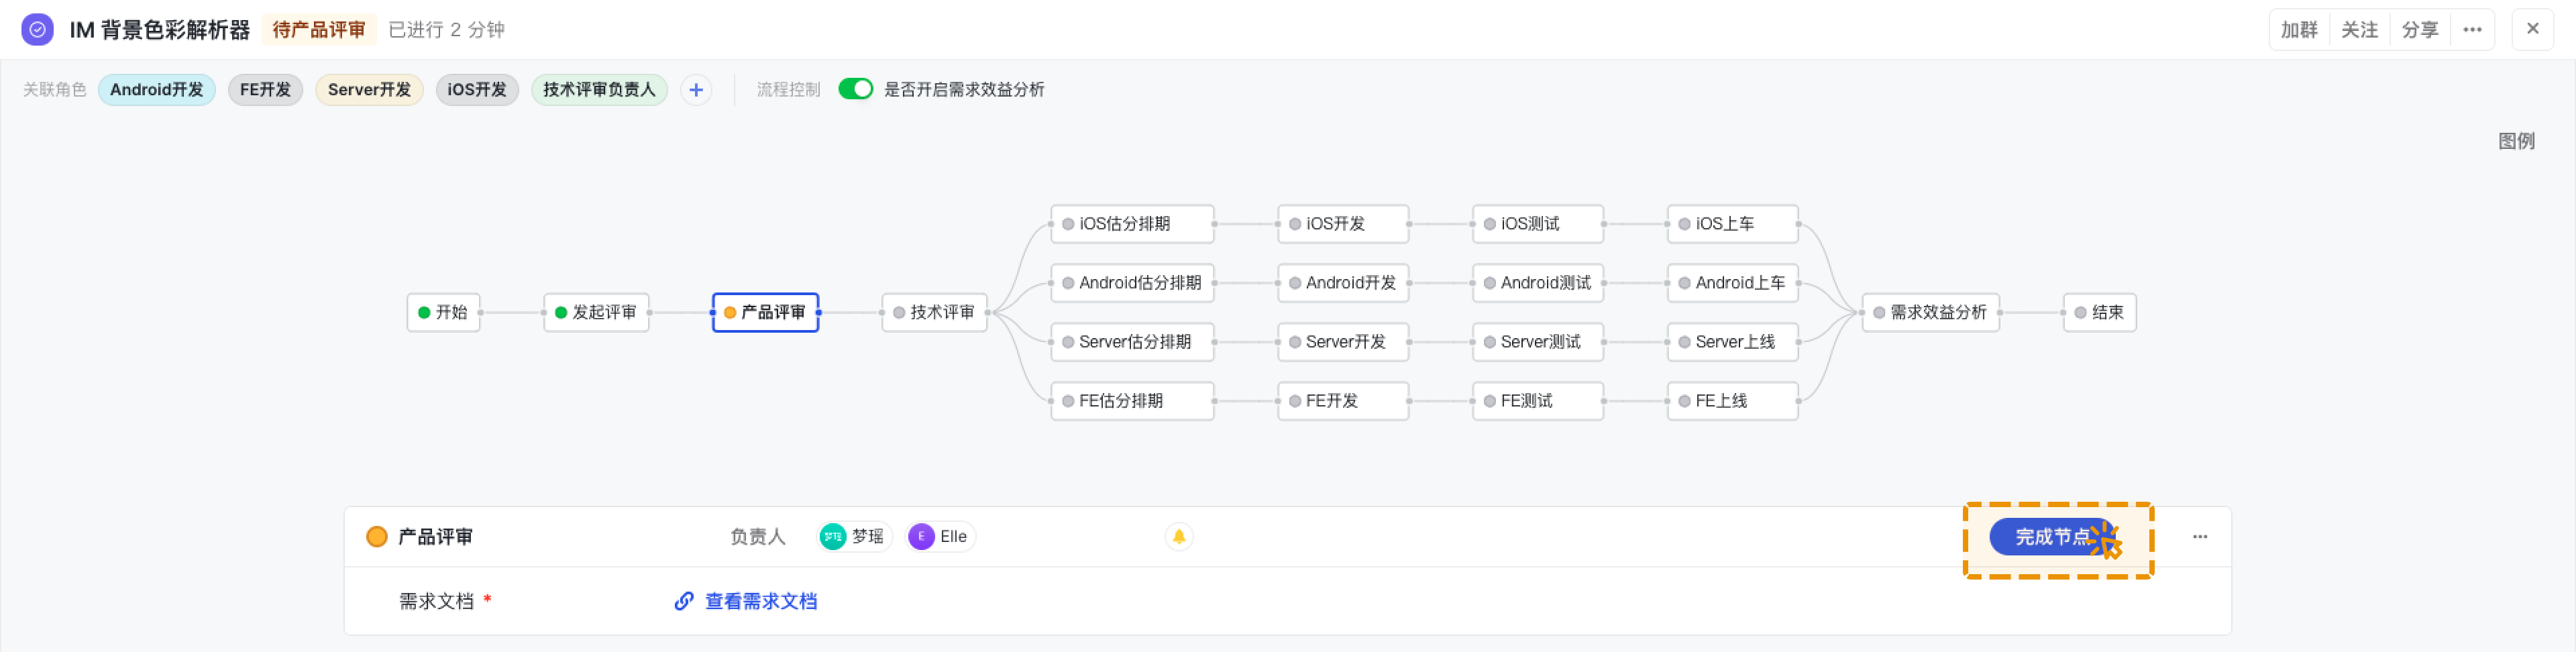Click the yellow bell reminder icon

[x=1179, y=537]
